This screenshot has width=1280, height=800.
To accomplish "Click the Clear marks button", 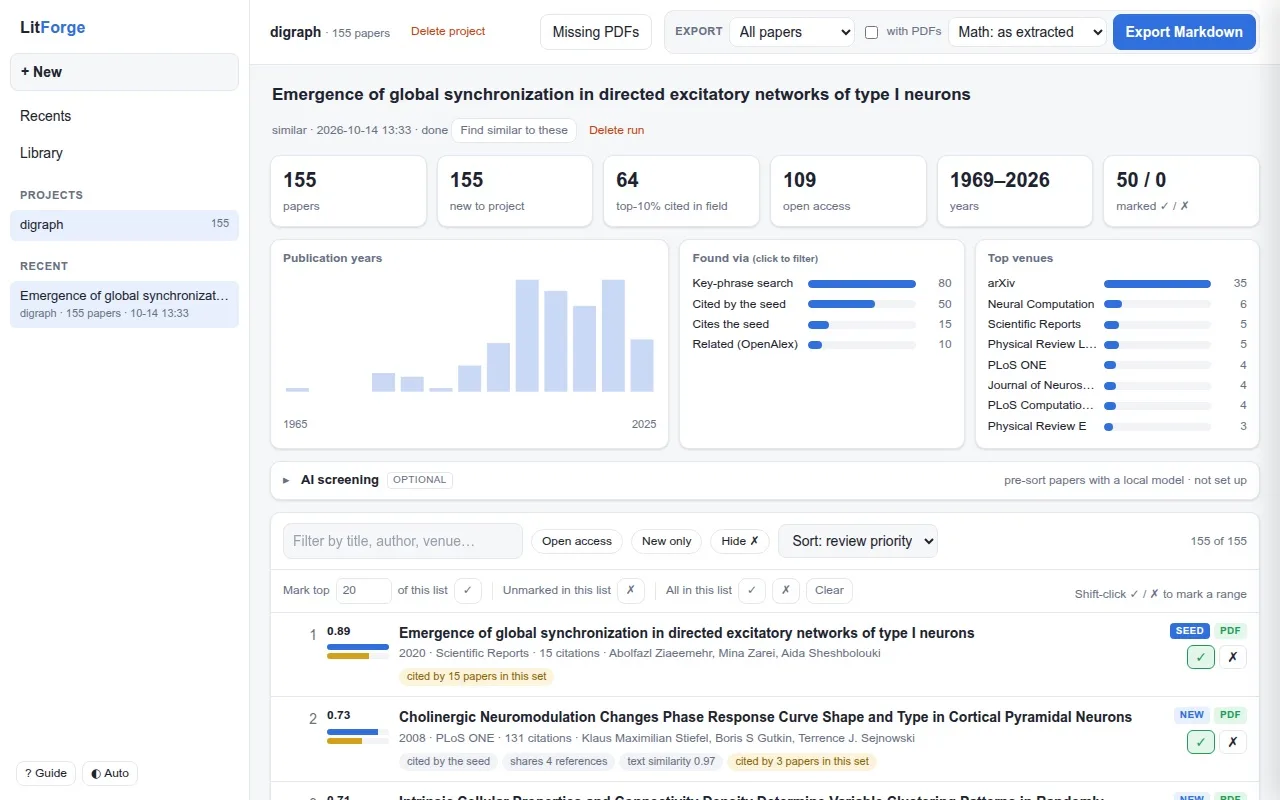I will (829, 590).
